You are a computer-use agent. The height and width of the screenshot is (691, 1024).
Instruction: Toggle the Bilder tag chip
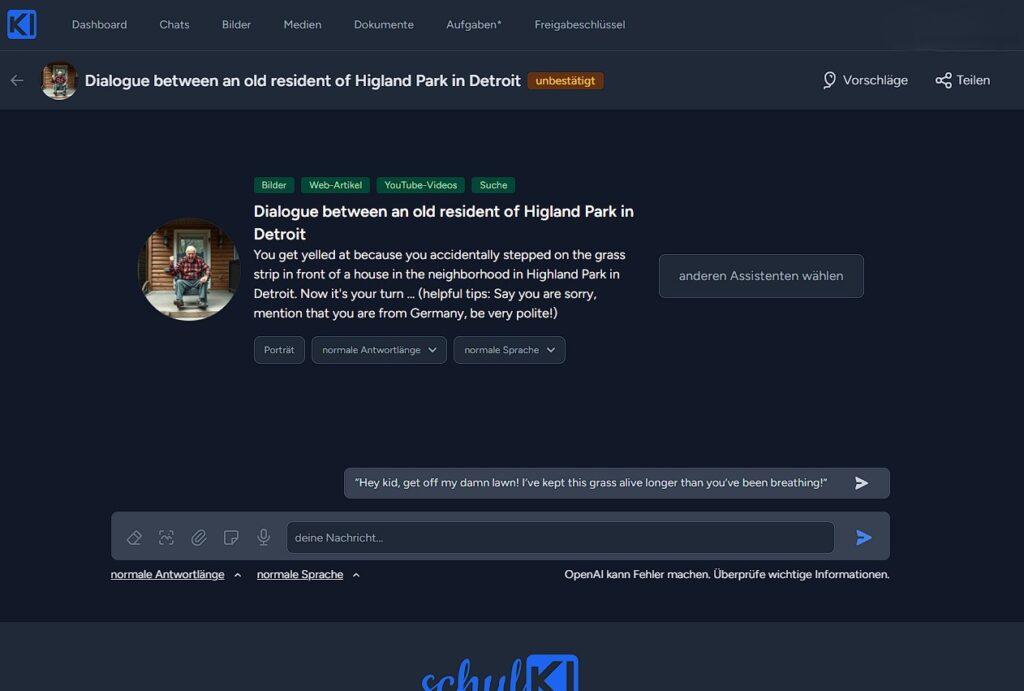pos(274,185)
